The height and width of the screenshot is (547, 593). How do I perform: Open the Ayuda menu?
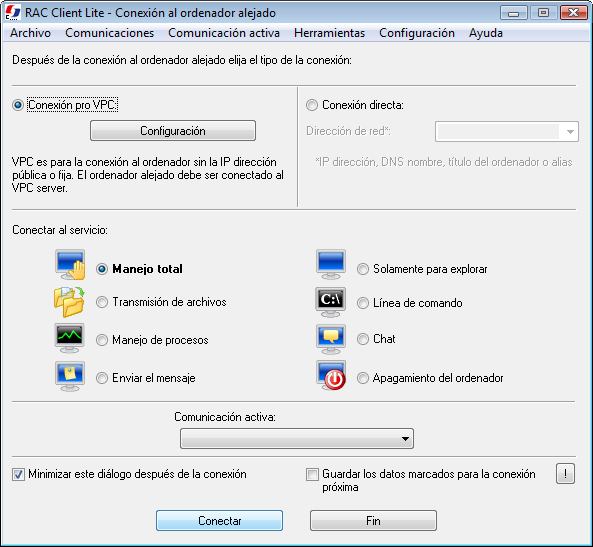pos(486,33)
